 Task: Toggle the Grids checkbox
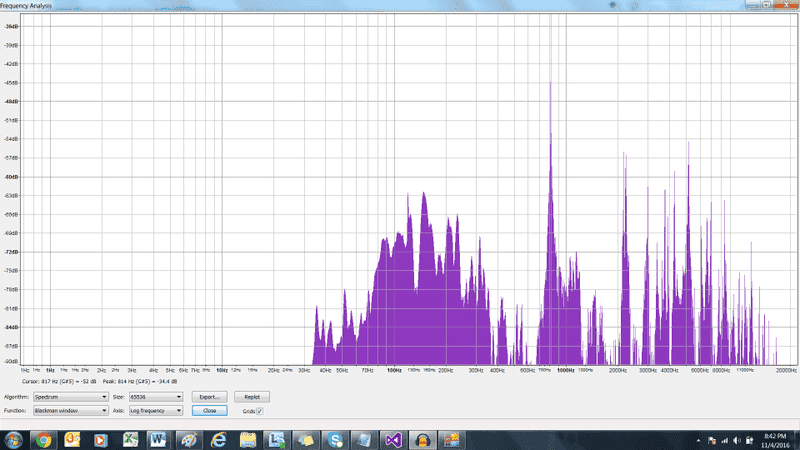click(x=260, y=410)
